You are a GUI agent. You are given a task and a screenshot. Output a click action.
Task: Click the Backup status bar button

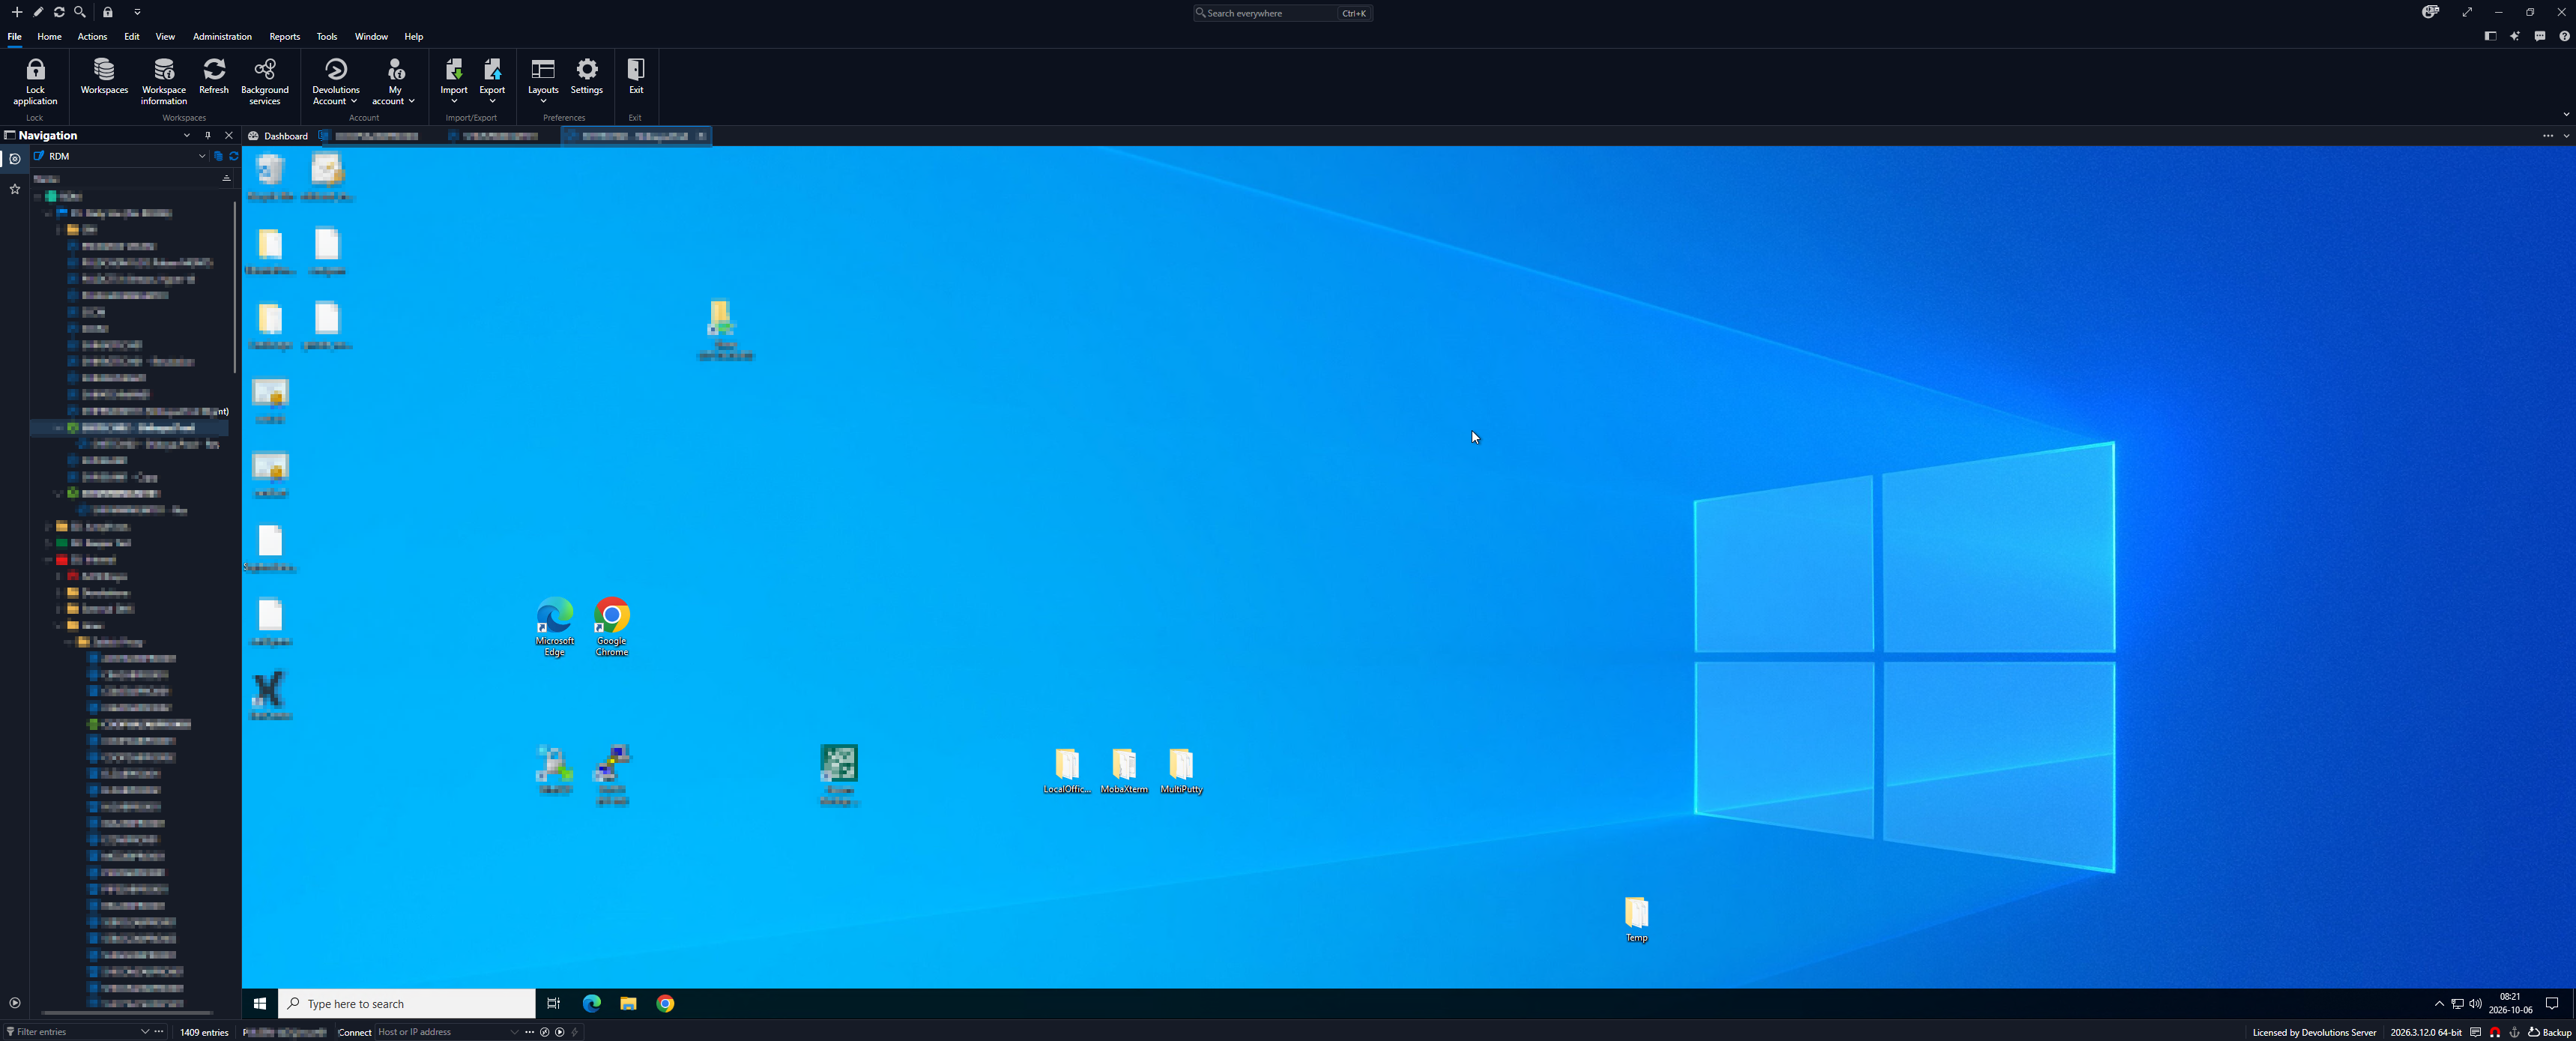pos(2549,1032)
